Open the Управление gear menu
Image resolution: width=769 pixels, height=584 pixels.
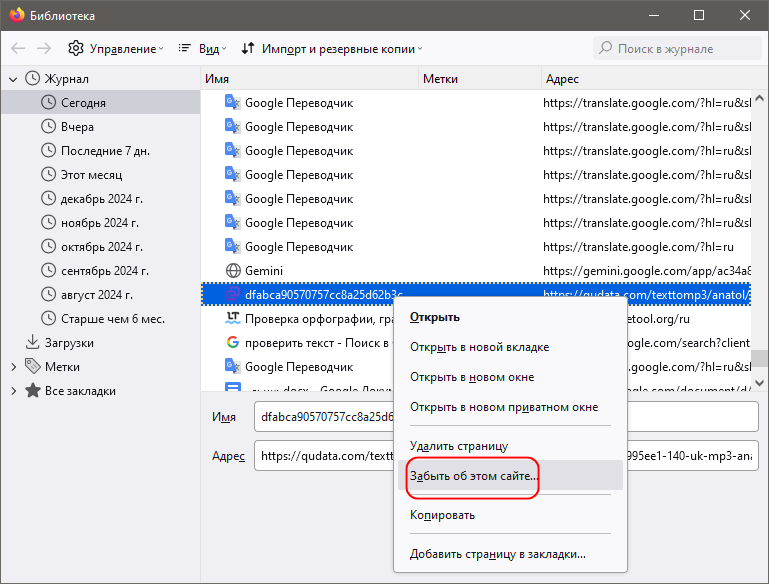(x=115, y=49)
